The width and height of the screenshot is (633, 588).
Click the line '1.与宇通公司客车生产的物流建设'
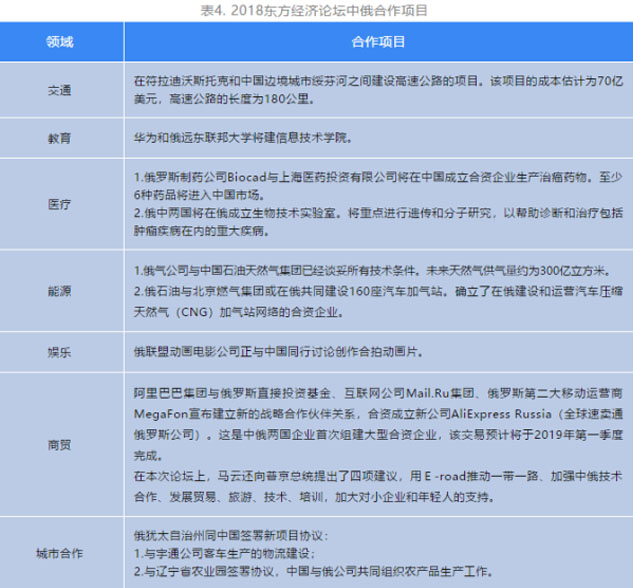[x=224, y=553]
